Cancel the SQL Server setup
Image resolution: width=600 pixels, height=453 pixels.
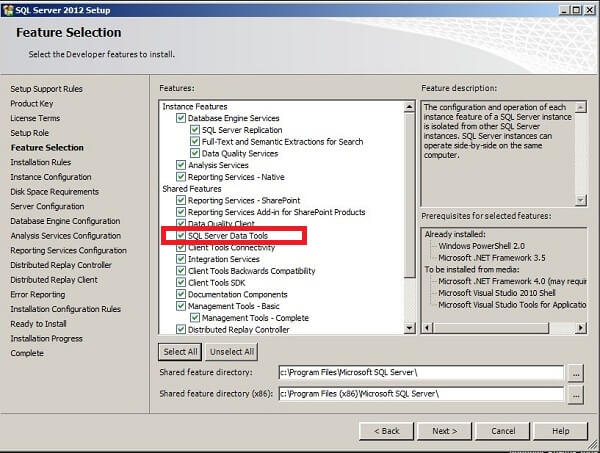coord(503,431)
